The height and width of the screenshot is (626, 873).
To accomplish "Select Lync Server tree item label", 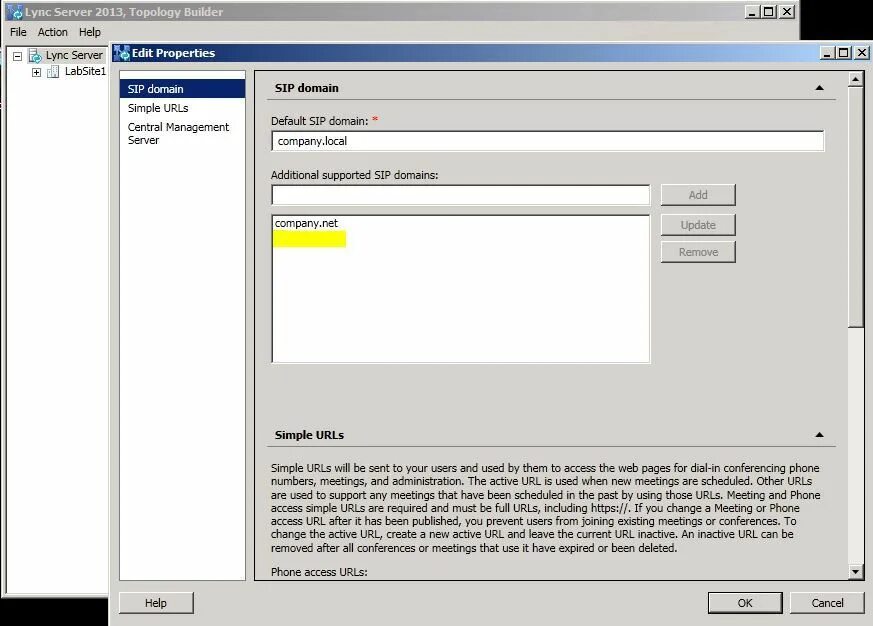I will tap(74, 55).
